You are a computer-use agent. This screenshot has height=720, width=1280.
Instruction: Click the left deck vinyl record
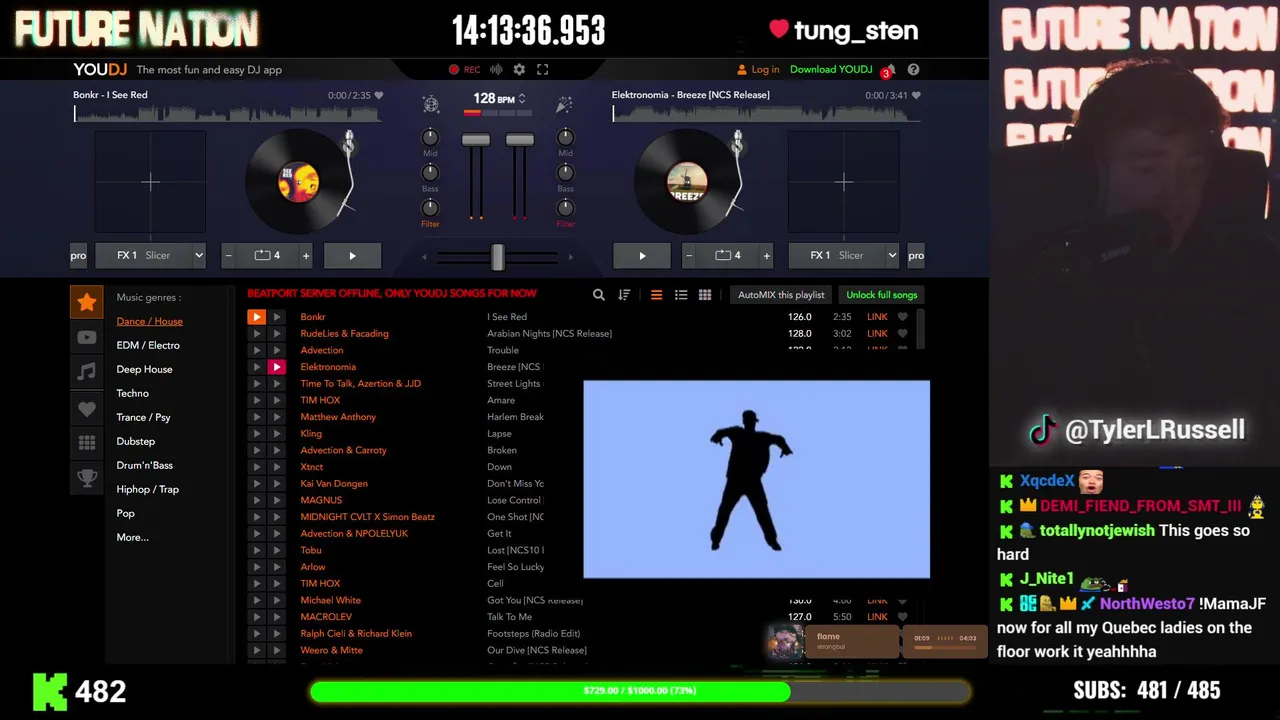[298, 182]
